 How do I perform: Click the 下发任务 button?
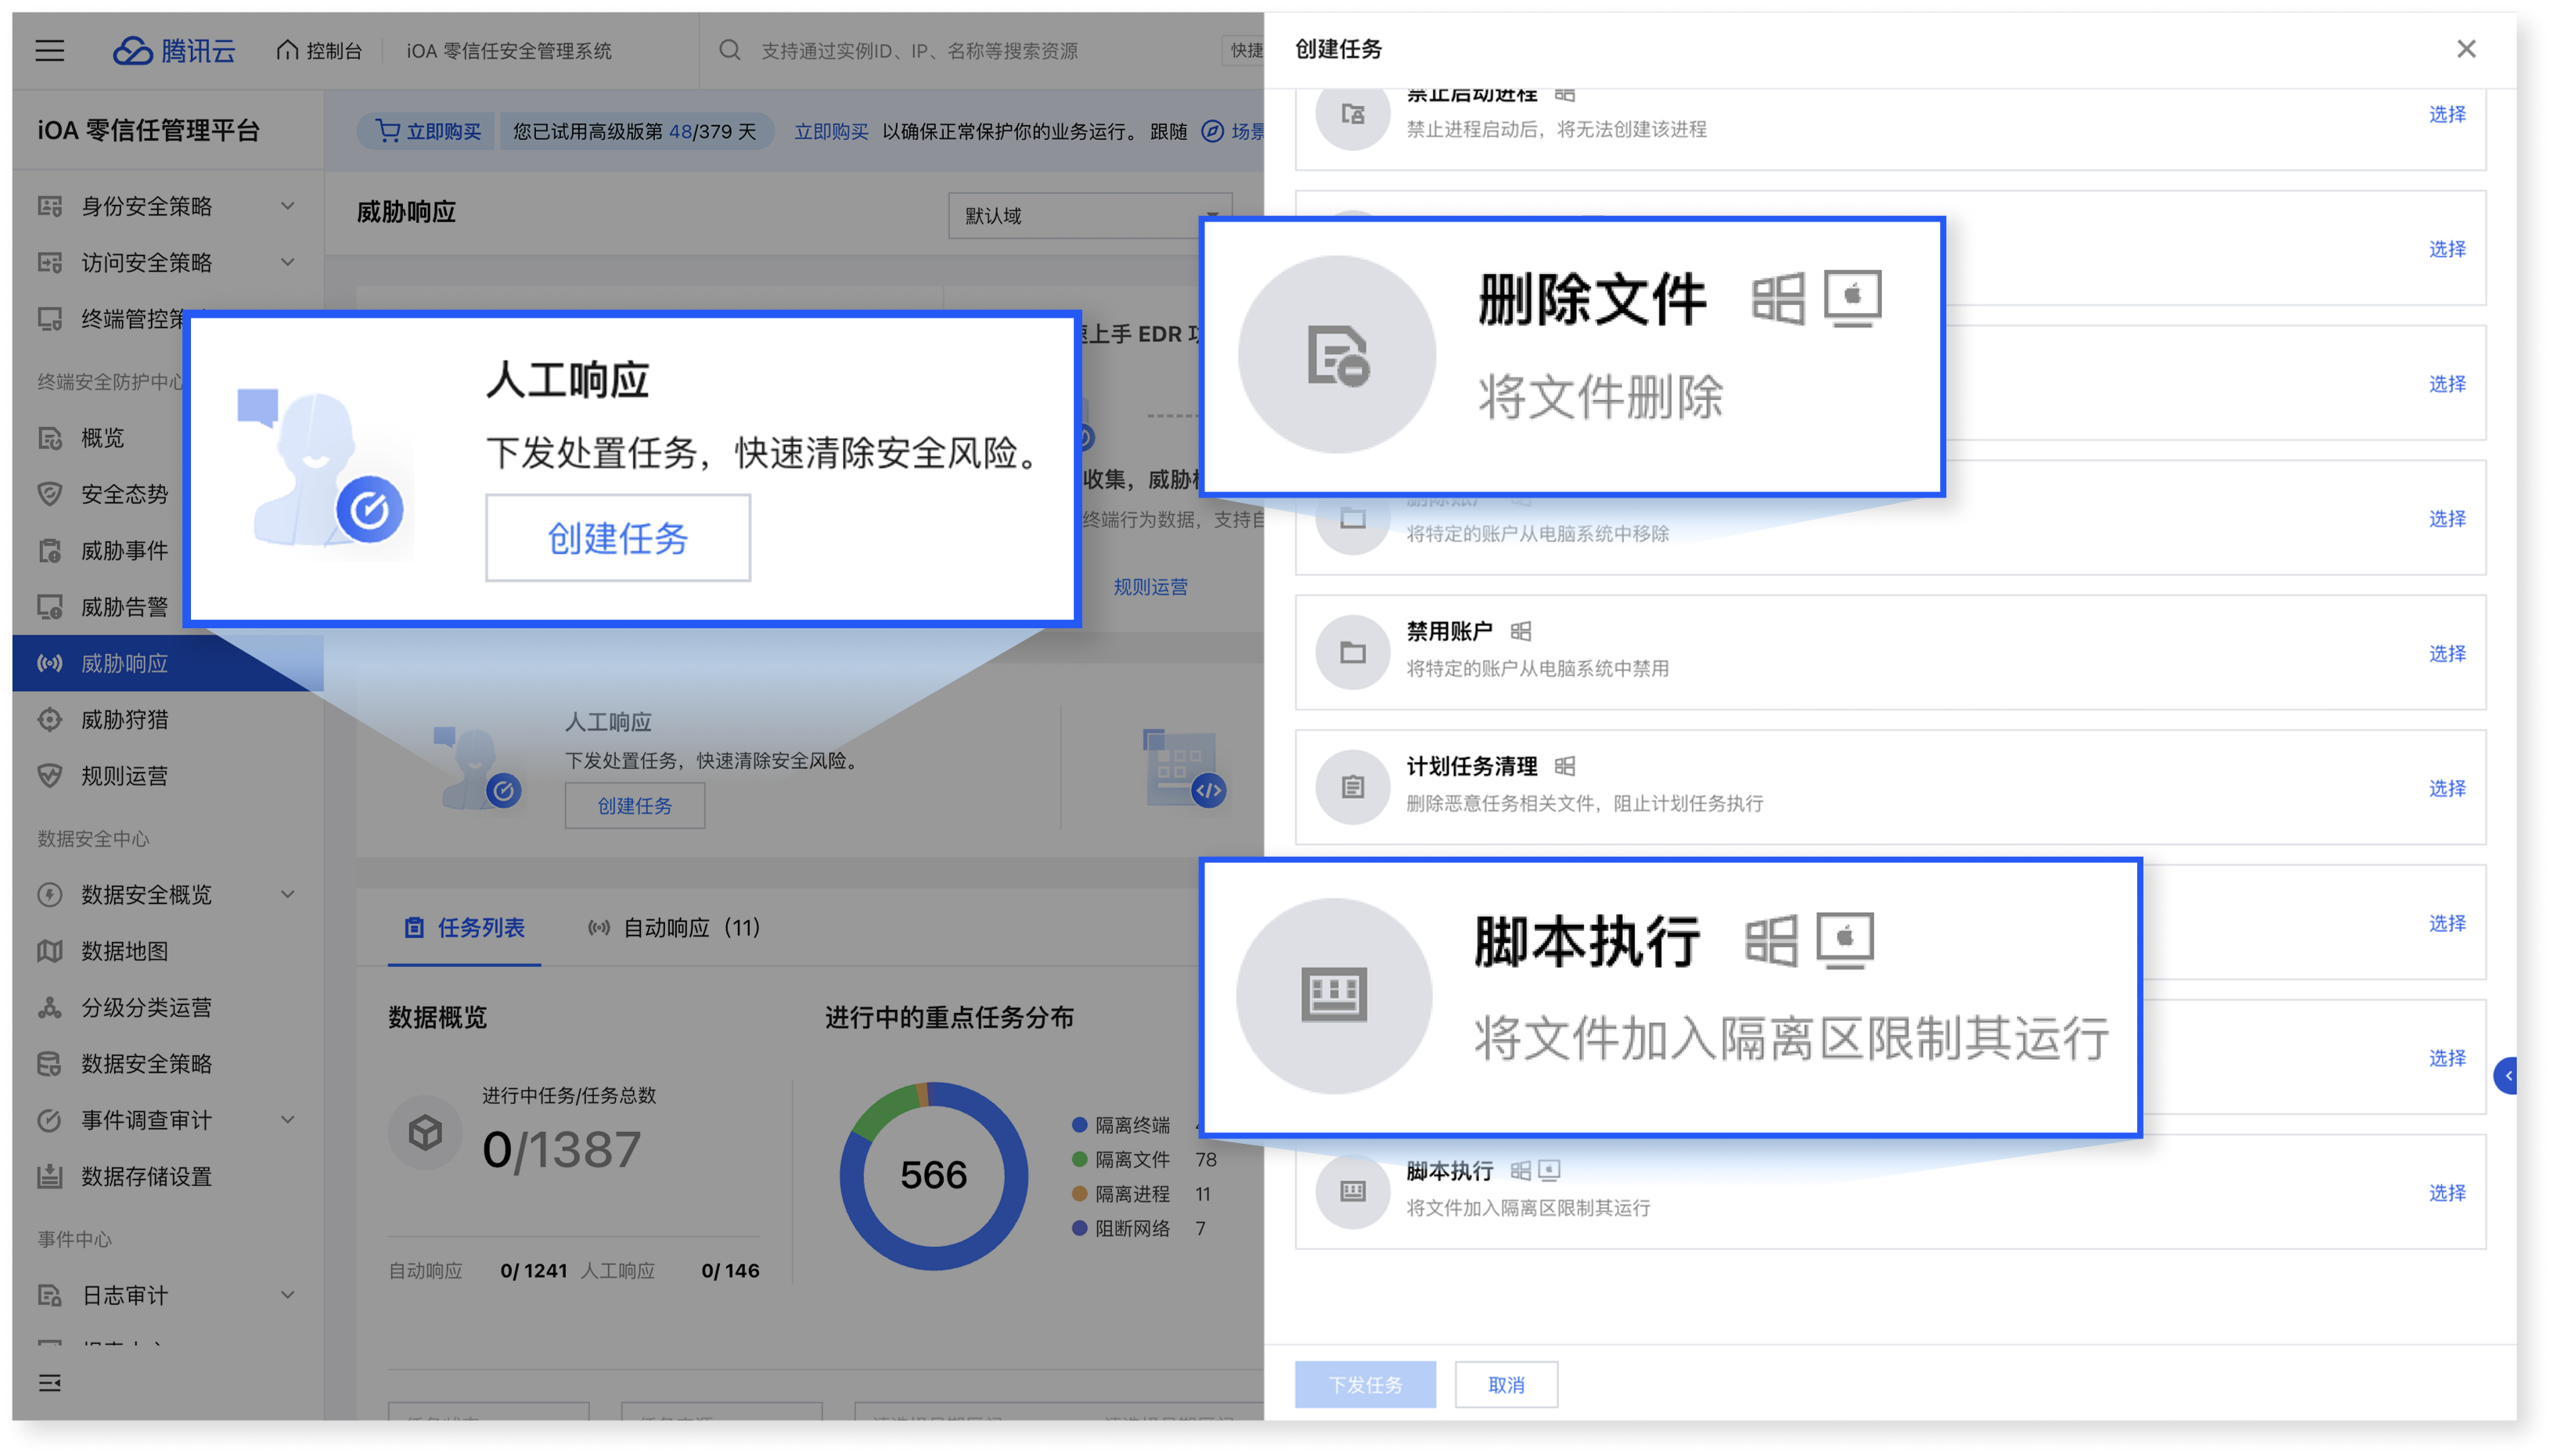[1365, 1384]
